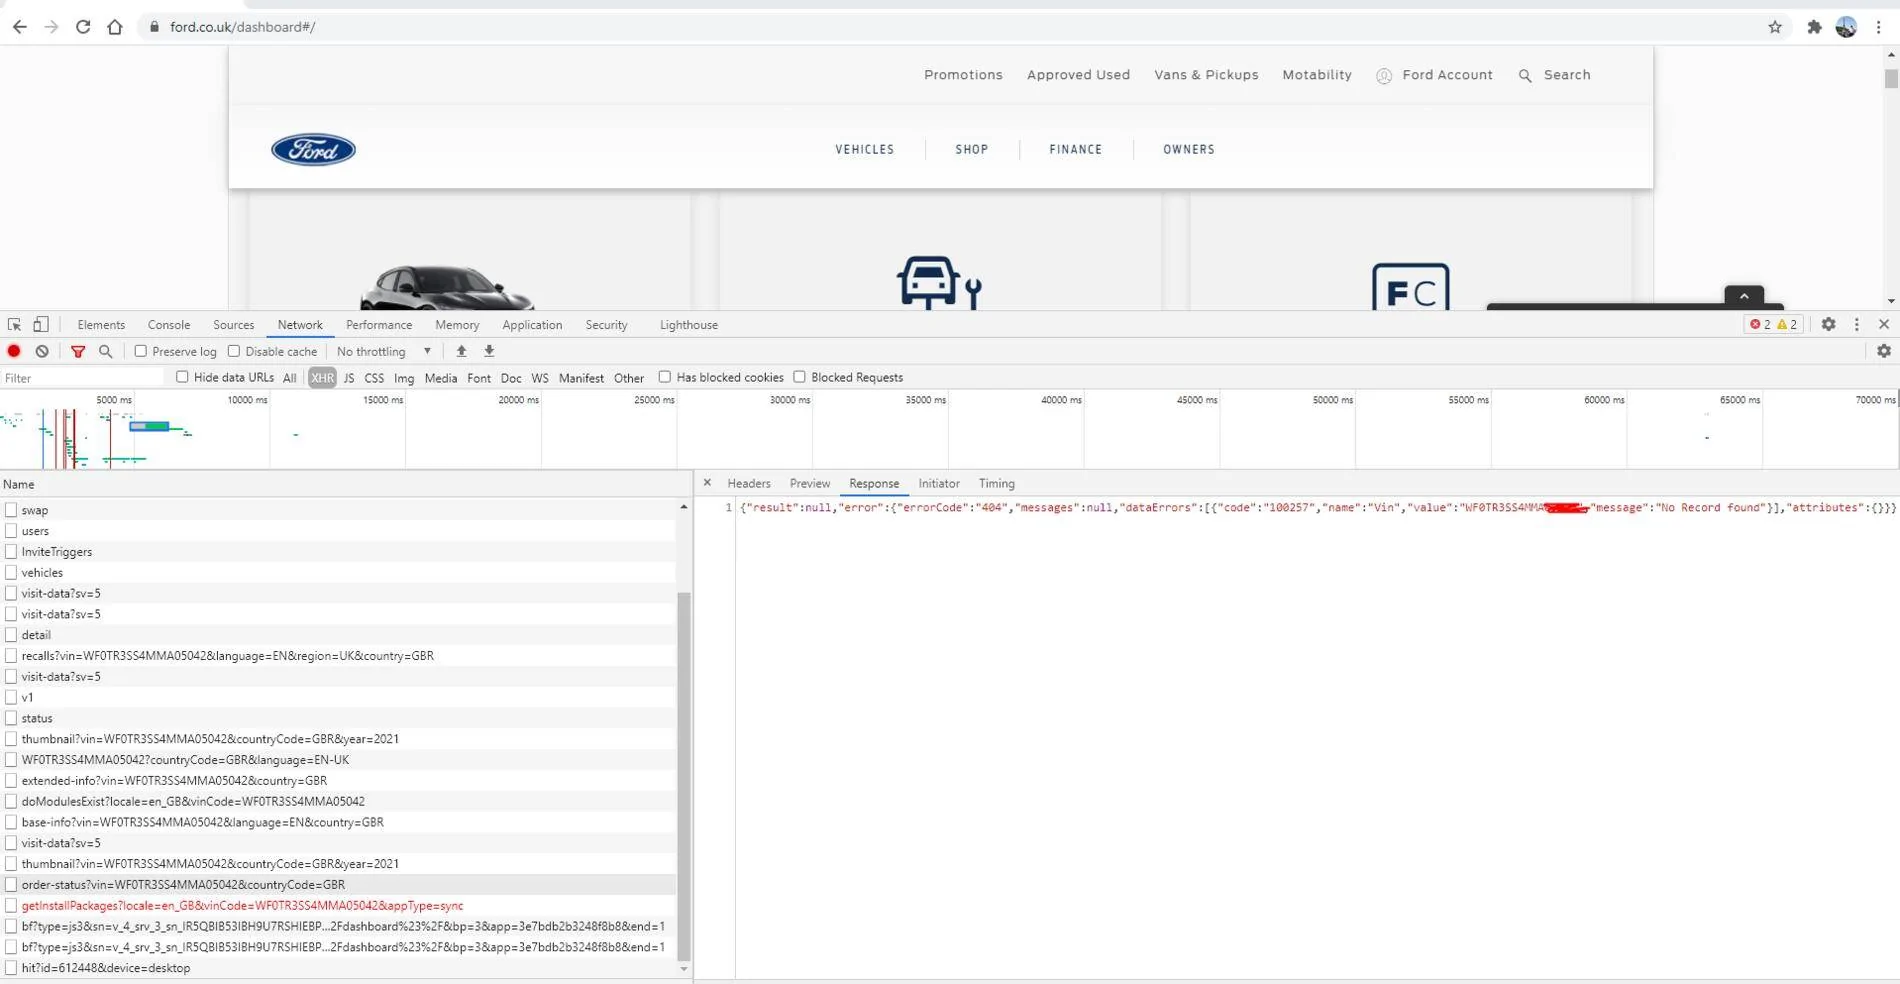
Task: Filter requests by Img type
Action: (x=404, y=378)
